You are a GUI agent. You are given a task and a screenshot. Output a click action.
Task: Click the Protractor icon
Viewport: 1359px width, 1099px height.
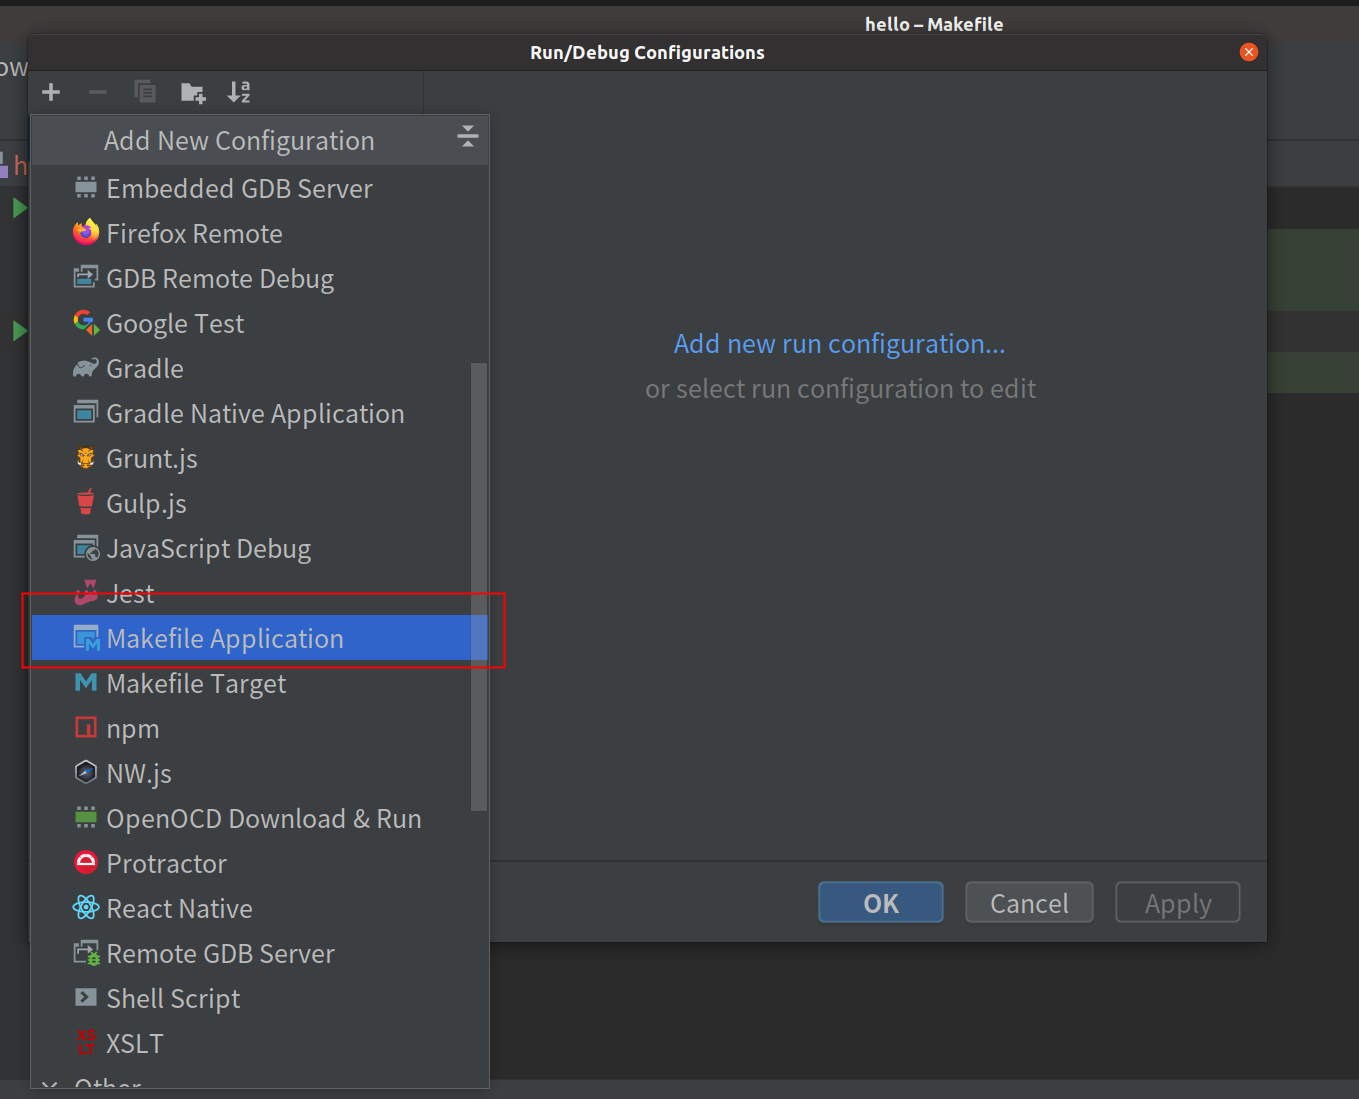click(86, 862)
